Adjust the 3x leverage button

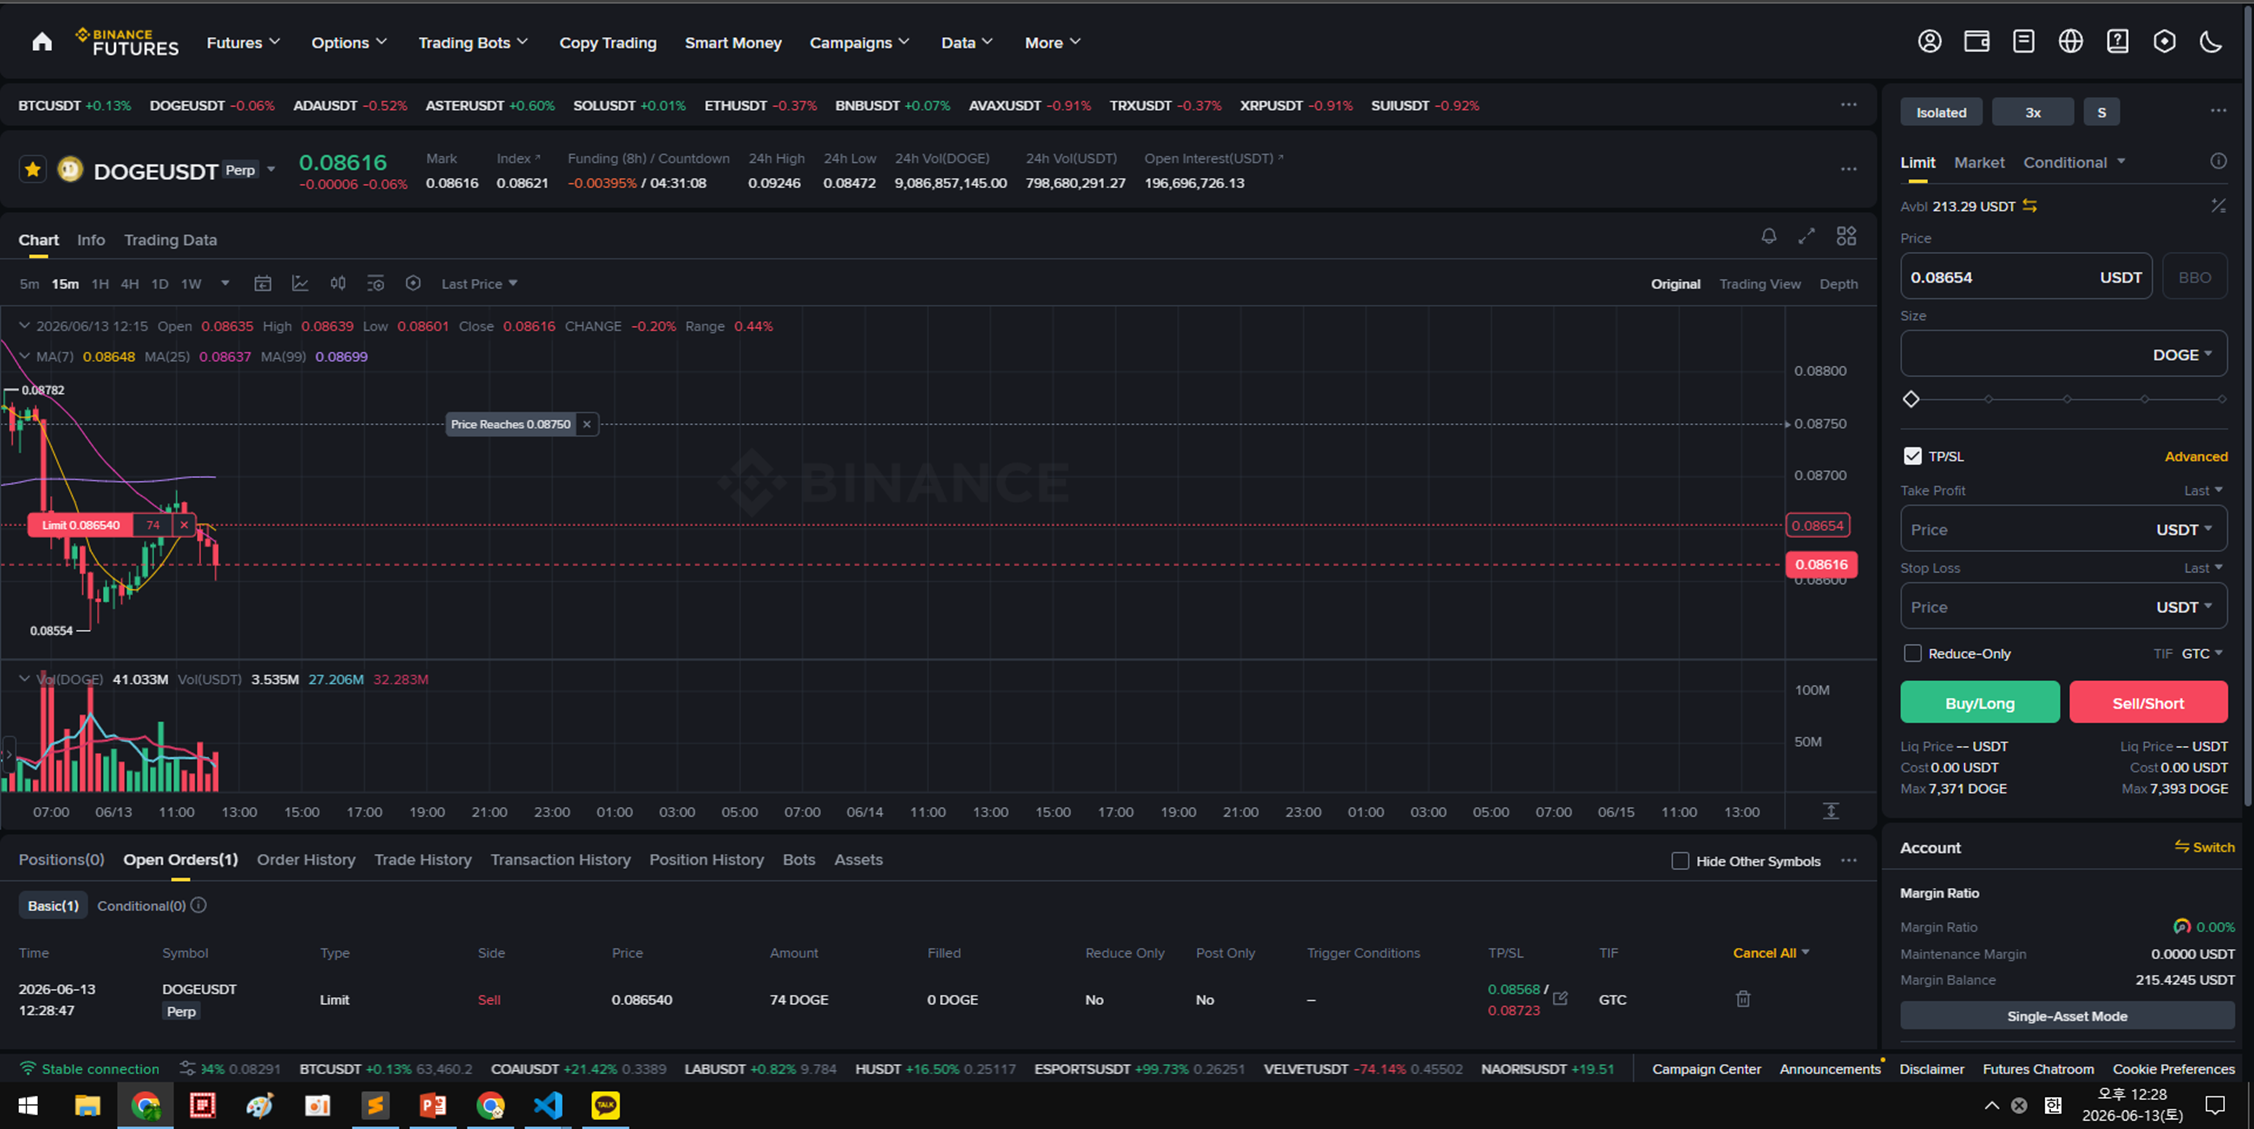pos(2033,112)
